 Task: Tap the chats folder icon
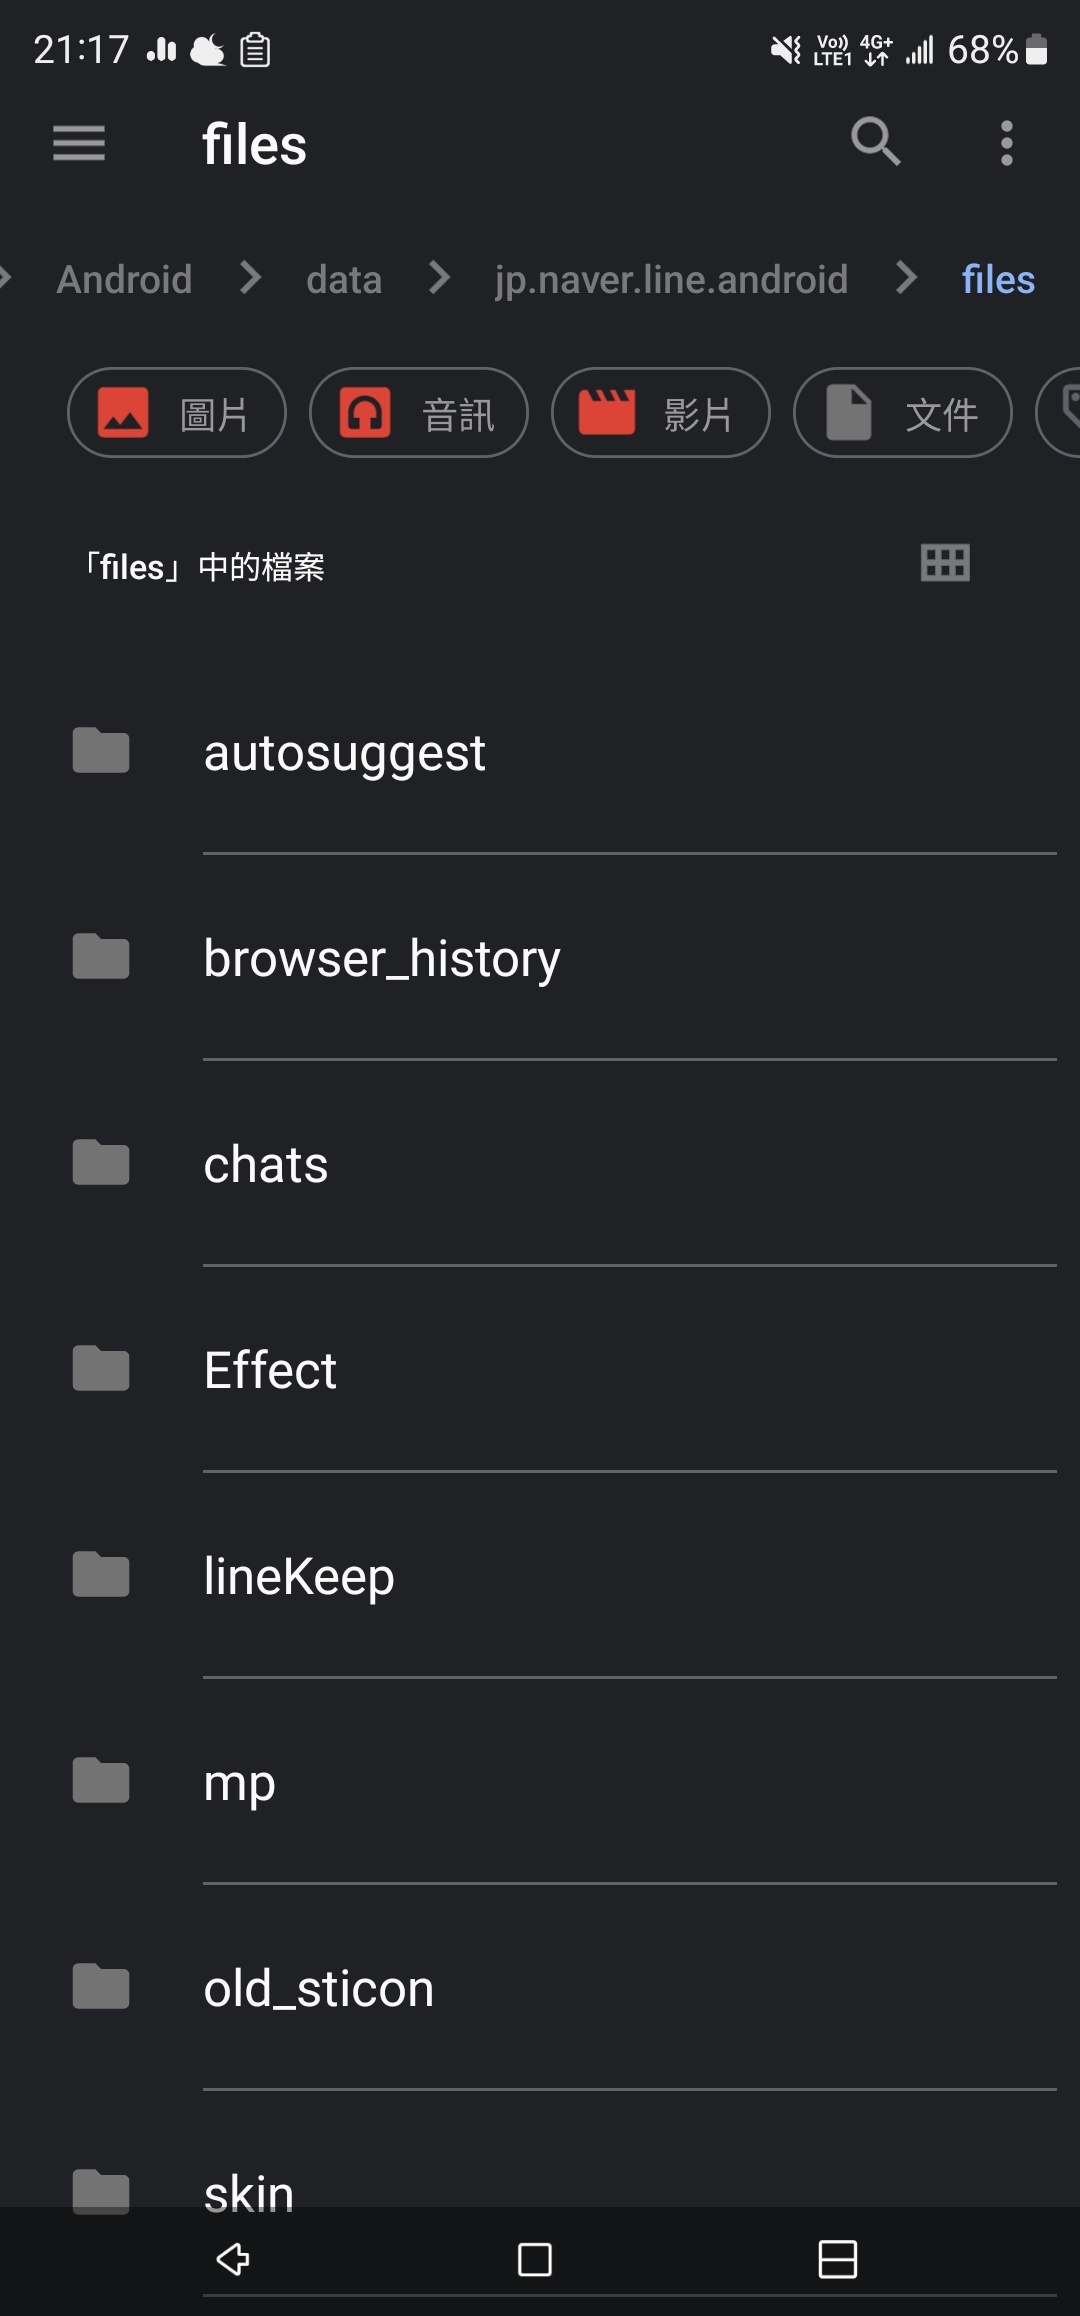click(x=101, y=1163)
